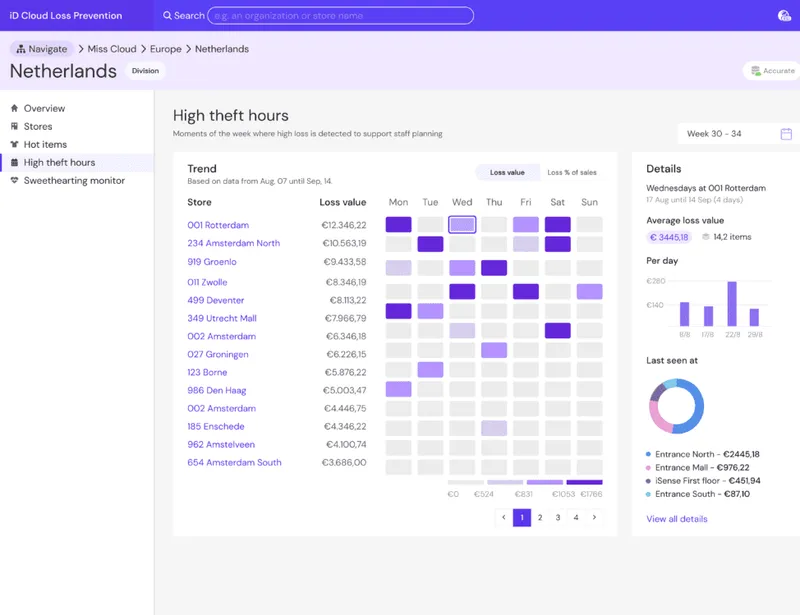The height and width of the screenshot is (615, 800).
Task: Click the items stack icon beside 14,2 items
Action: (706, 237)
